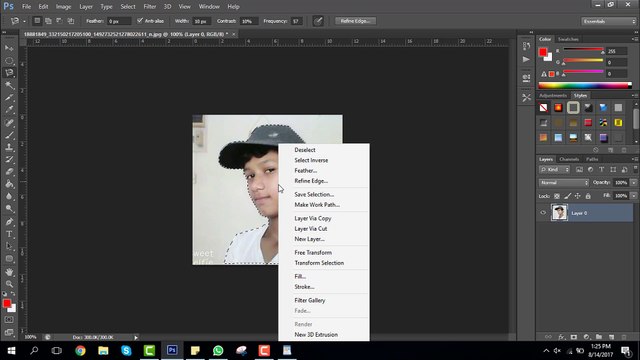Viewport: 640px width, 360px height.
Task: Select the Crop tool
Action: pyautogui.click(x=9, y=98)
